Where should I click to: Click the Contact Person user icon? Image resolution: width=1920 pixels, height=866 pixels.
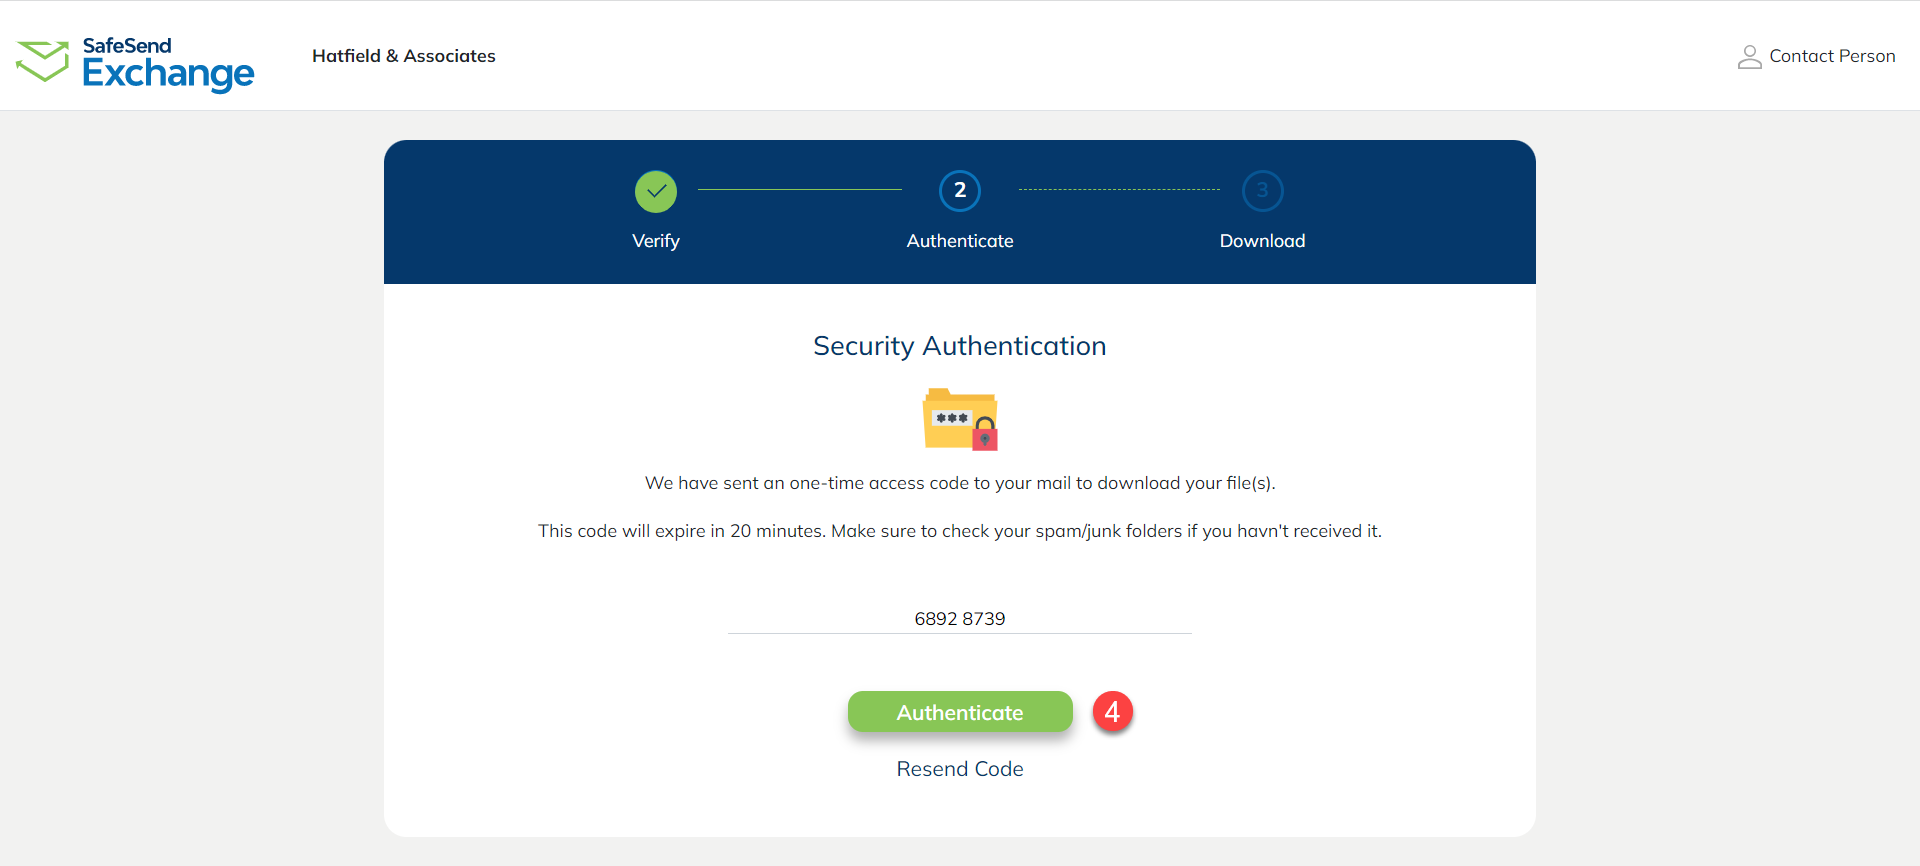1749,57
